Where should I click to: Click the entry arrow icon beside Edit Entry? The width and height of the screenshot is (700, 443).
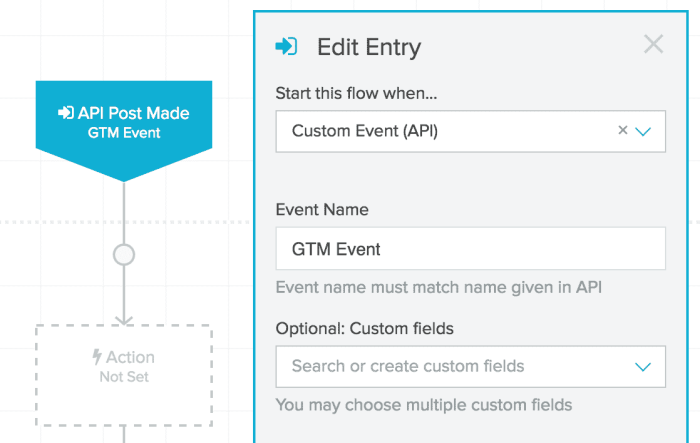click(287, 46)
